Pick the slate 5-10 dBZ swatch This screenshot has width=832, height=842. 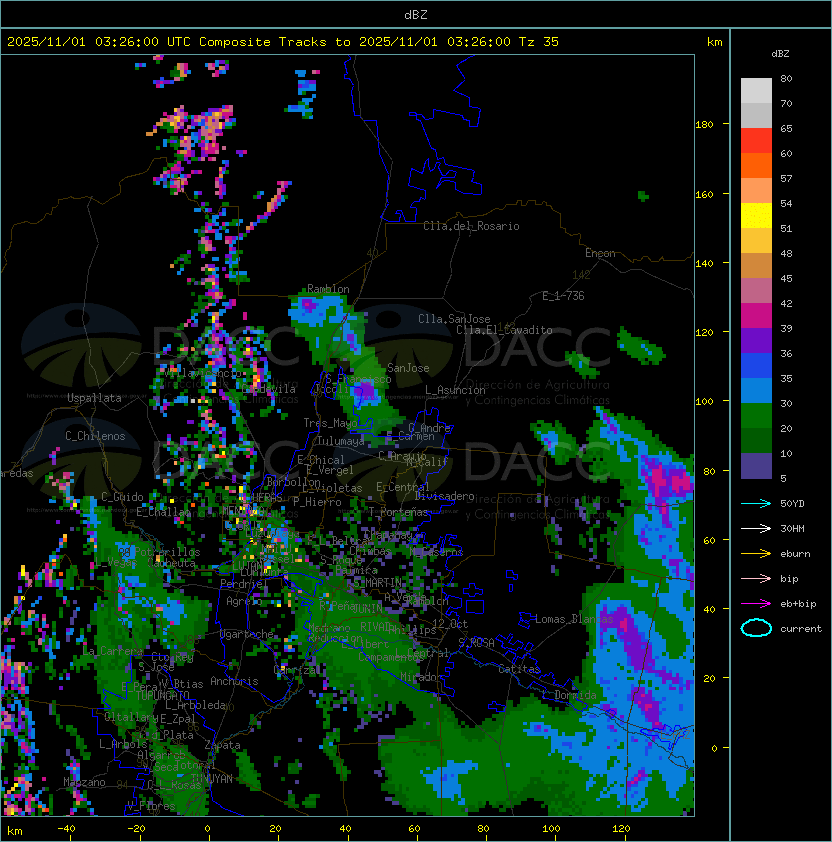coord(756,466)
